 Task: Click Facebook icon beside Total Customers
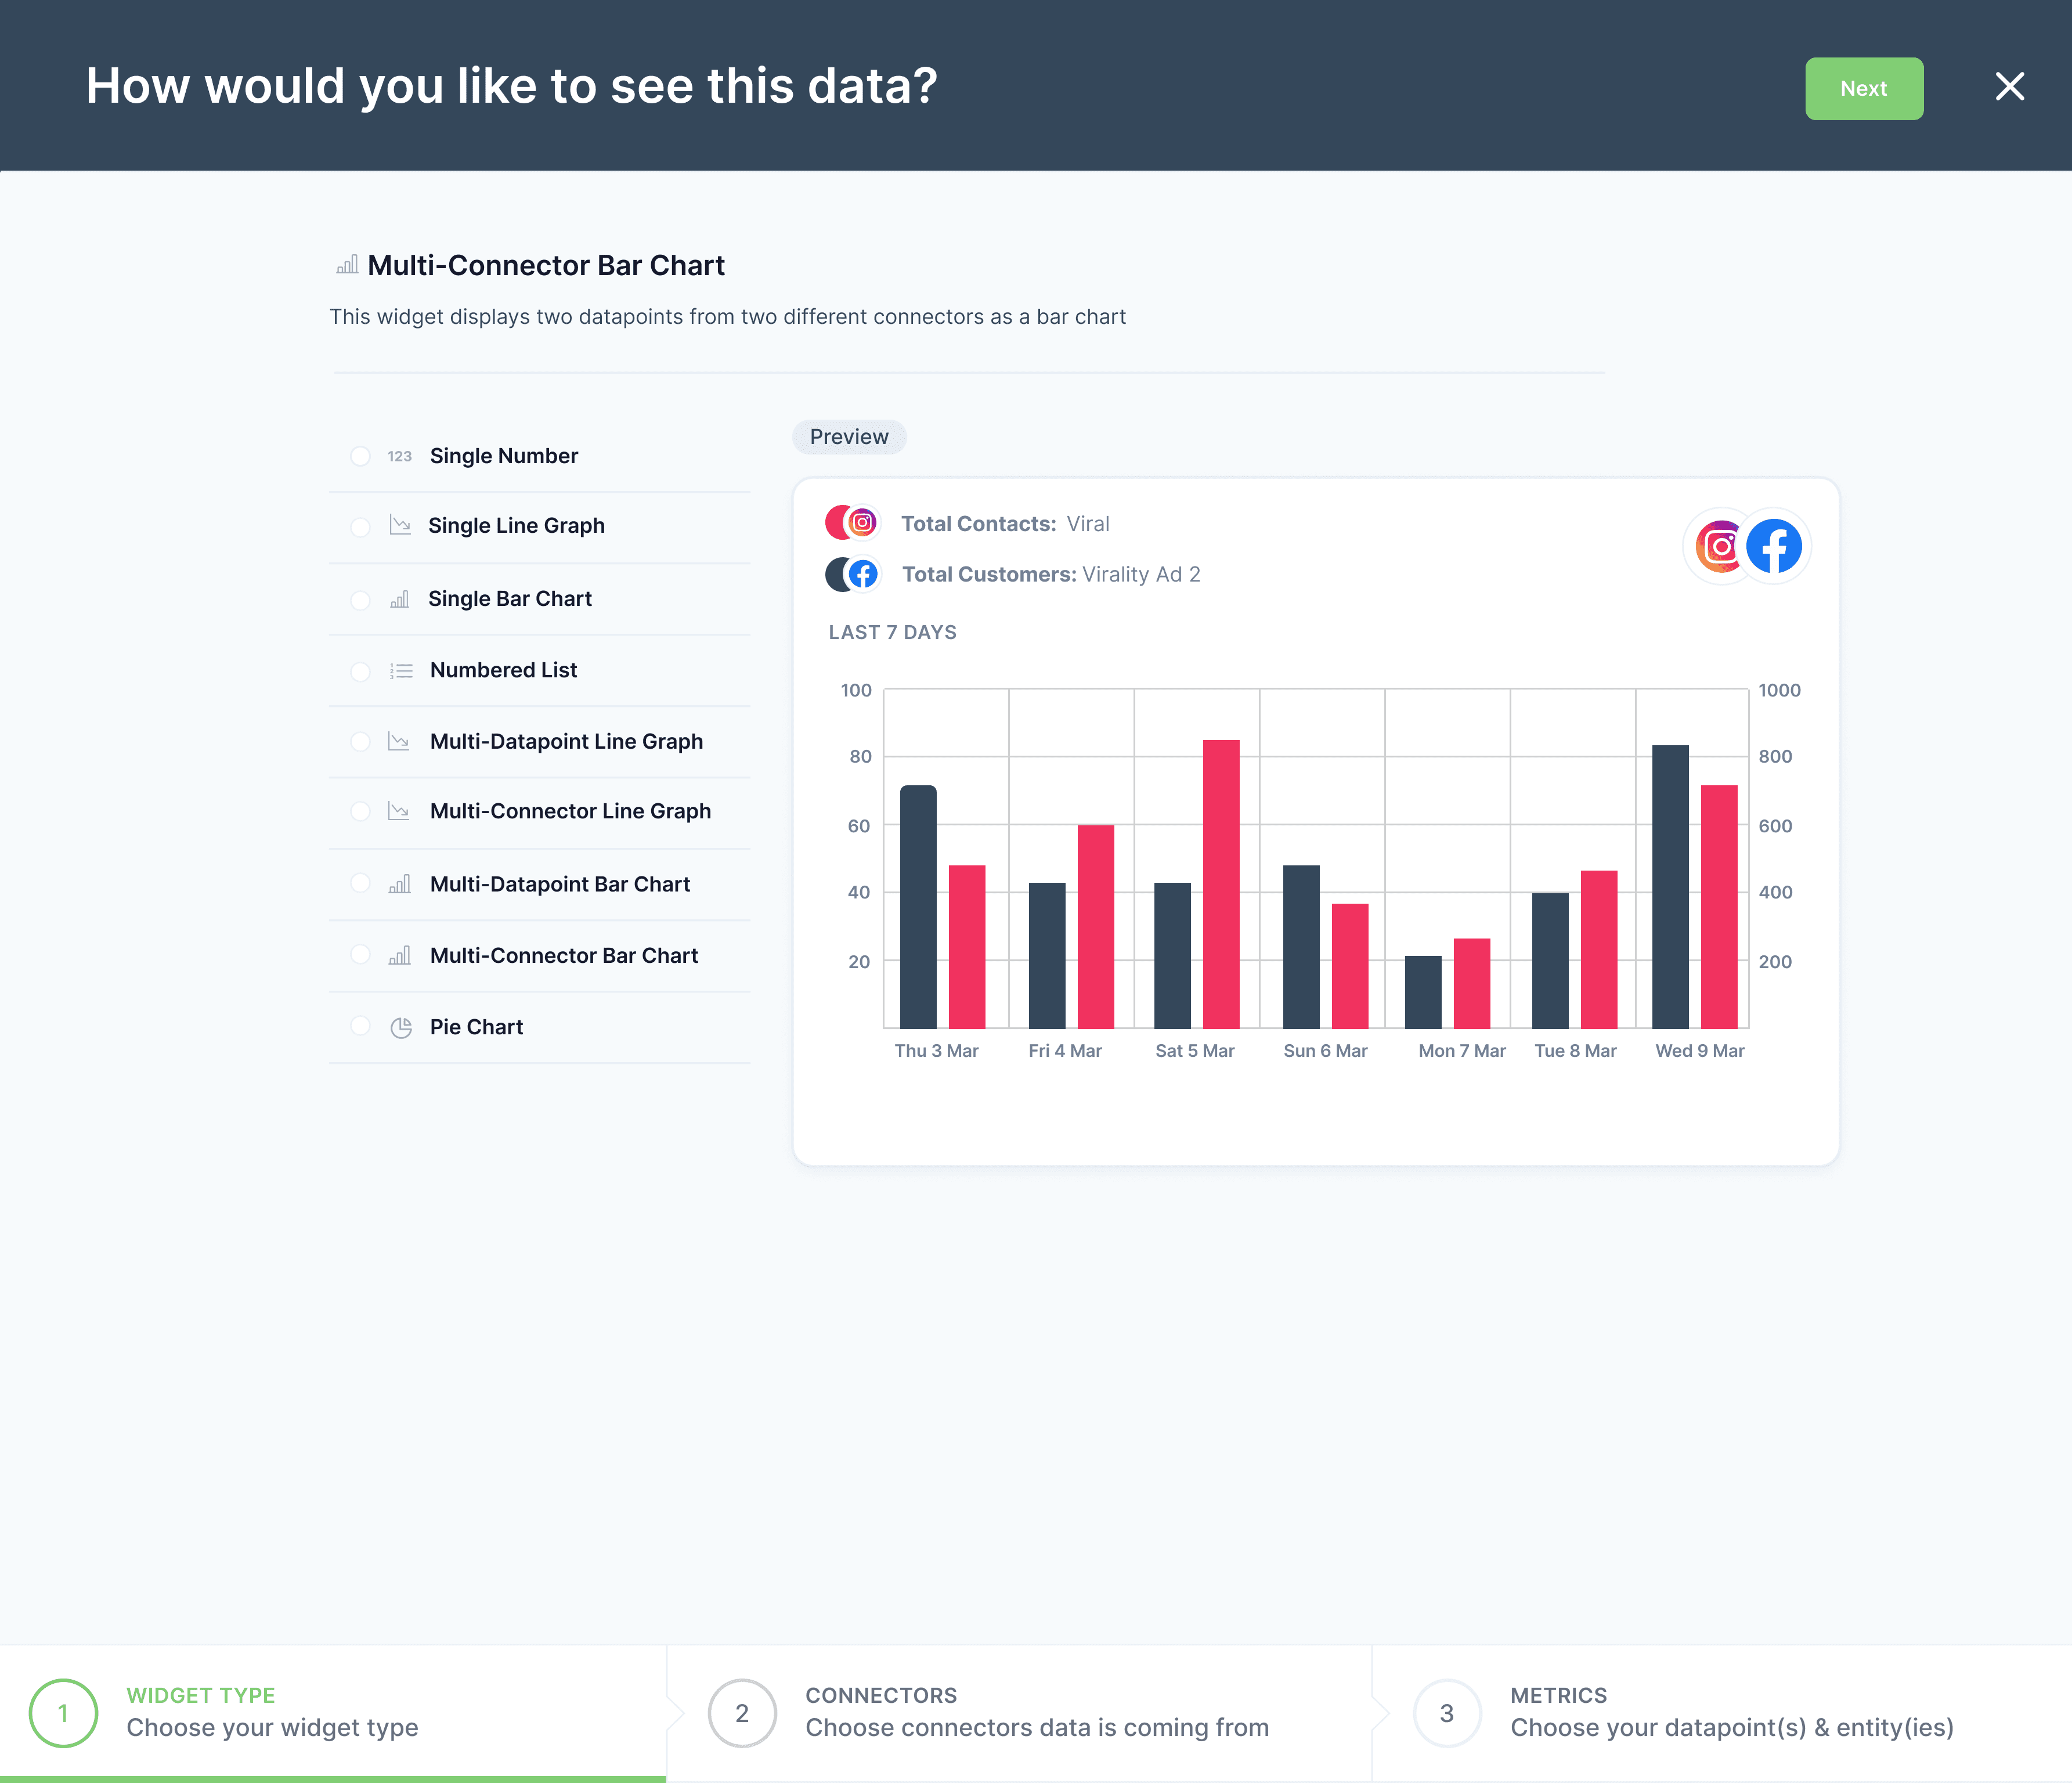(862, 574)
